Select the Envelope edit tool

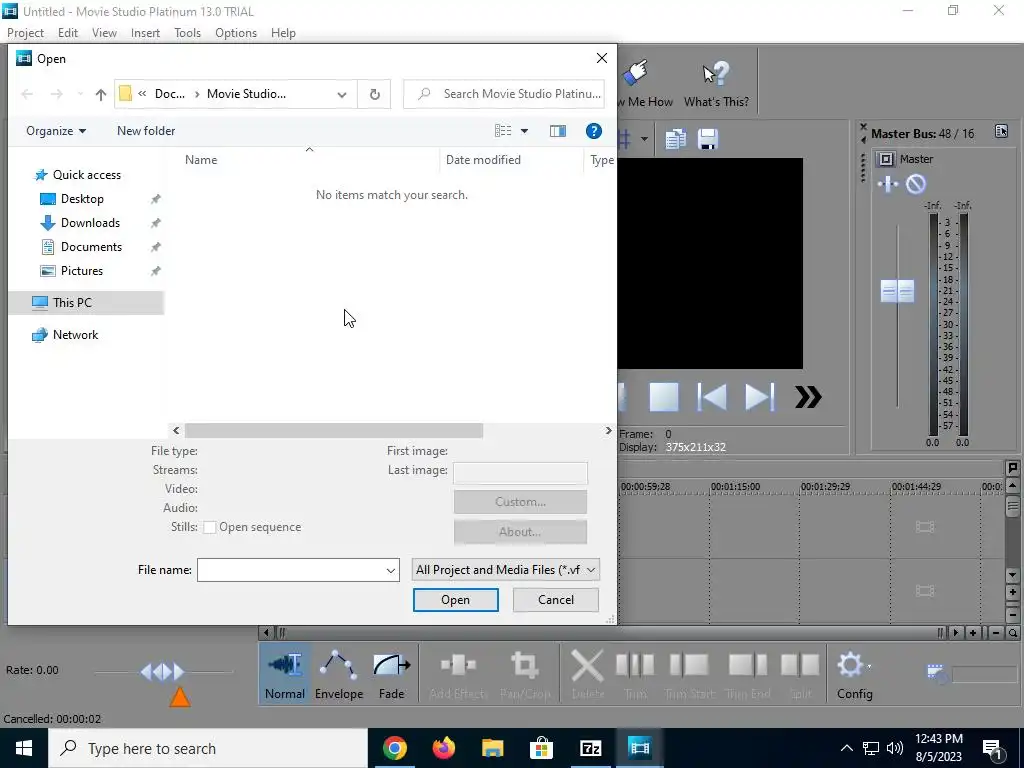(x=339, y=675)
